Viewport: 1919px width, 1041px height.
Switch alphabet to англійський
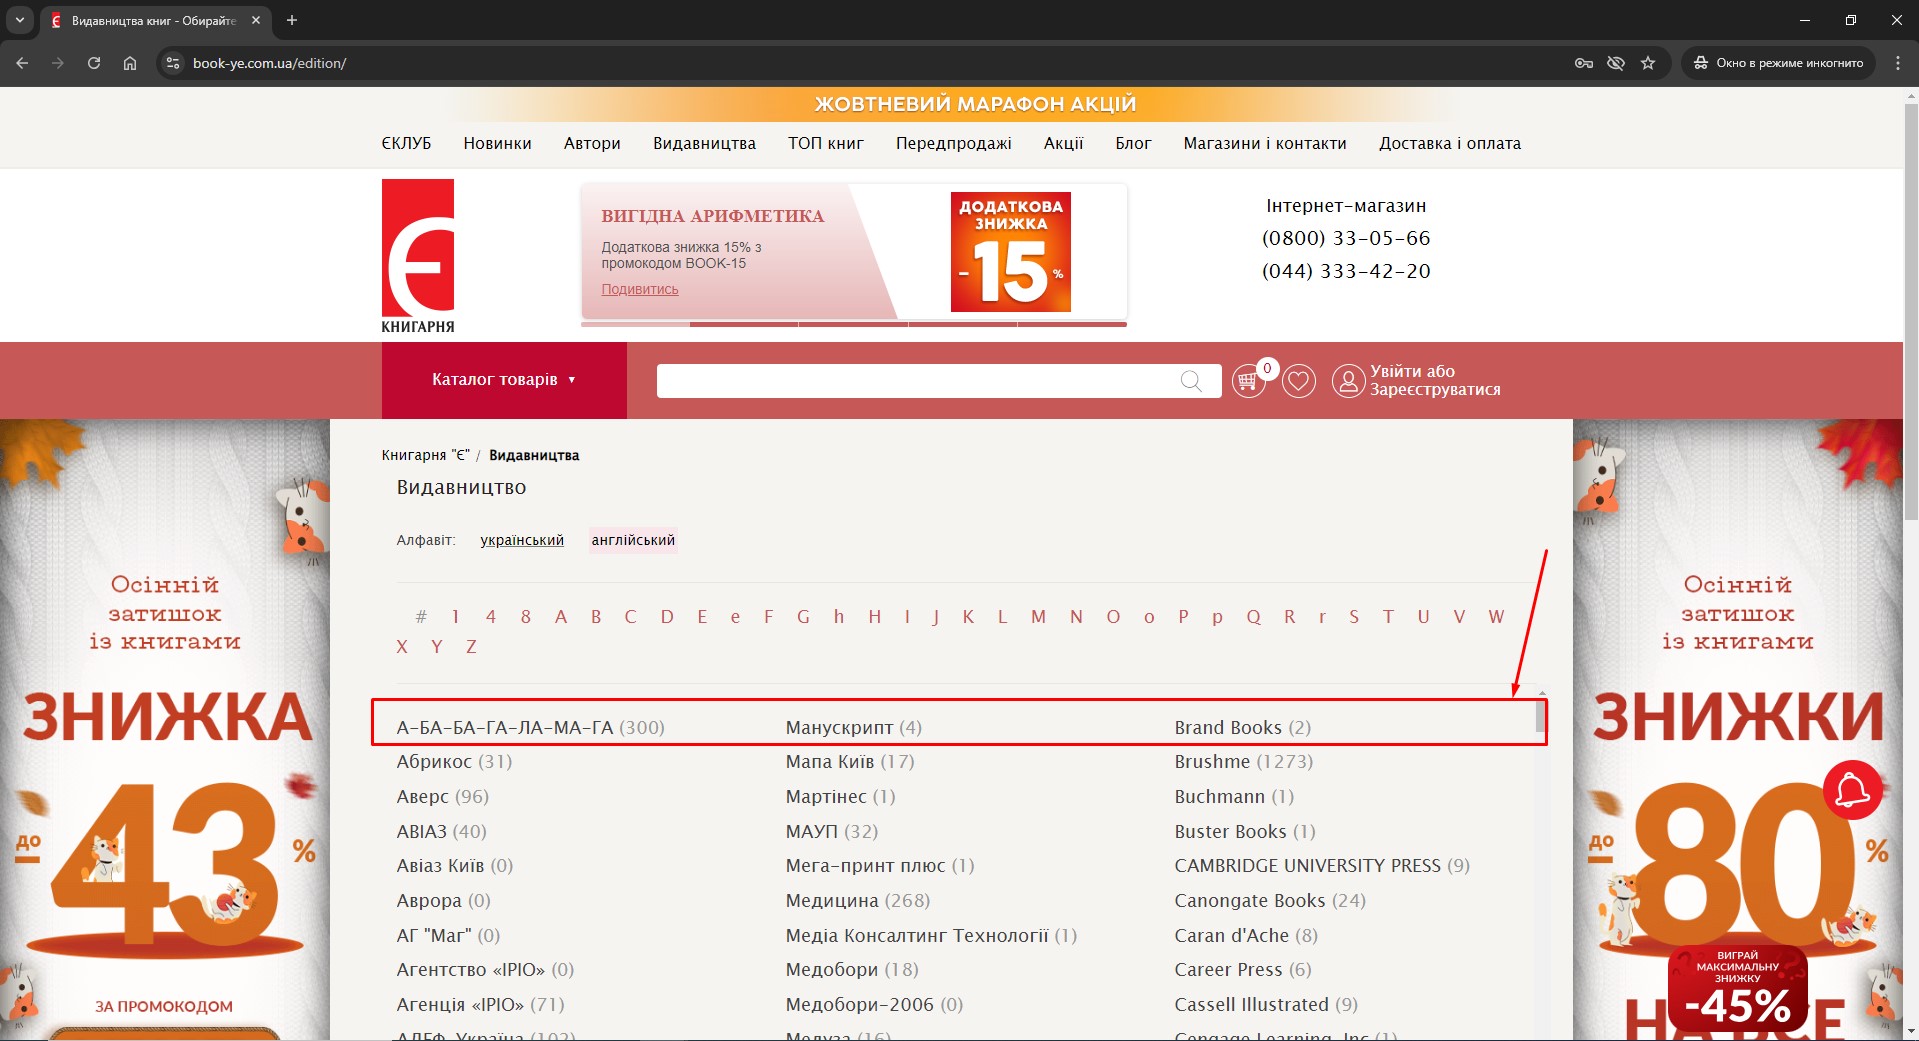pos(633,540)
